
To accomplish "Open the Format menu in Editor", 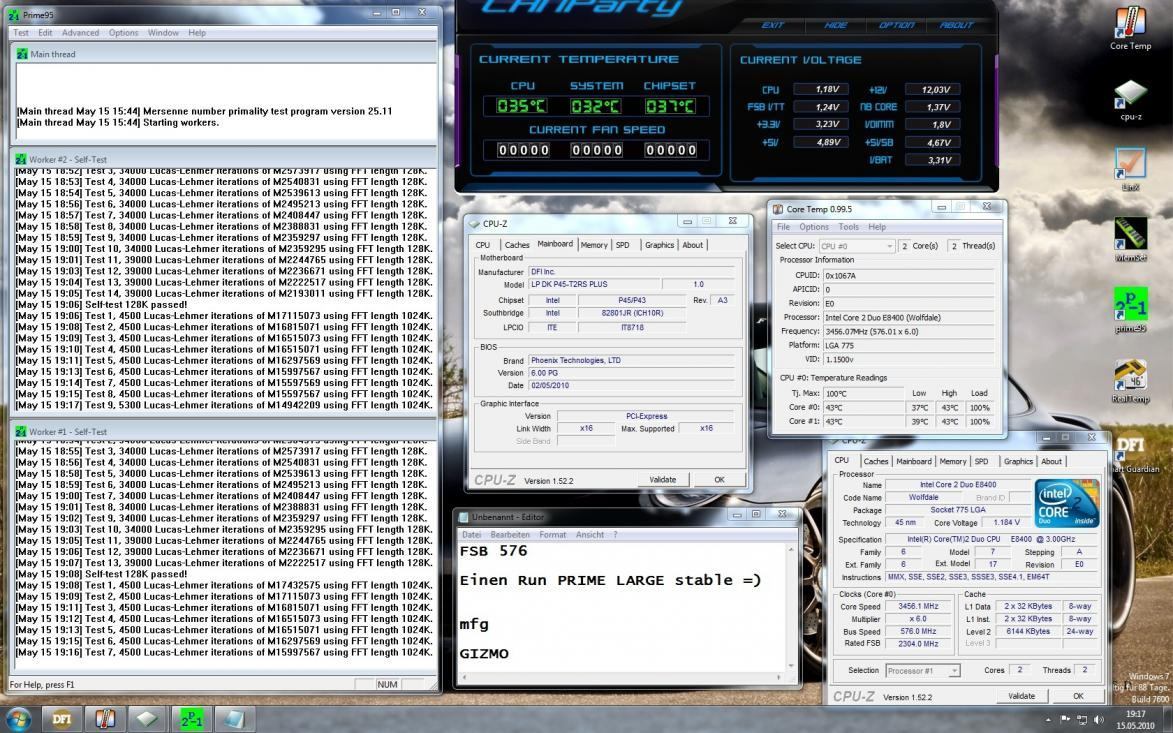I will coord(553,535).
